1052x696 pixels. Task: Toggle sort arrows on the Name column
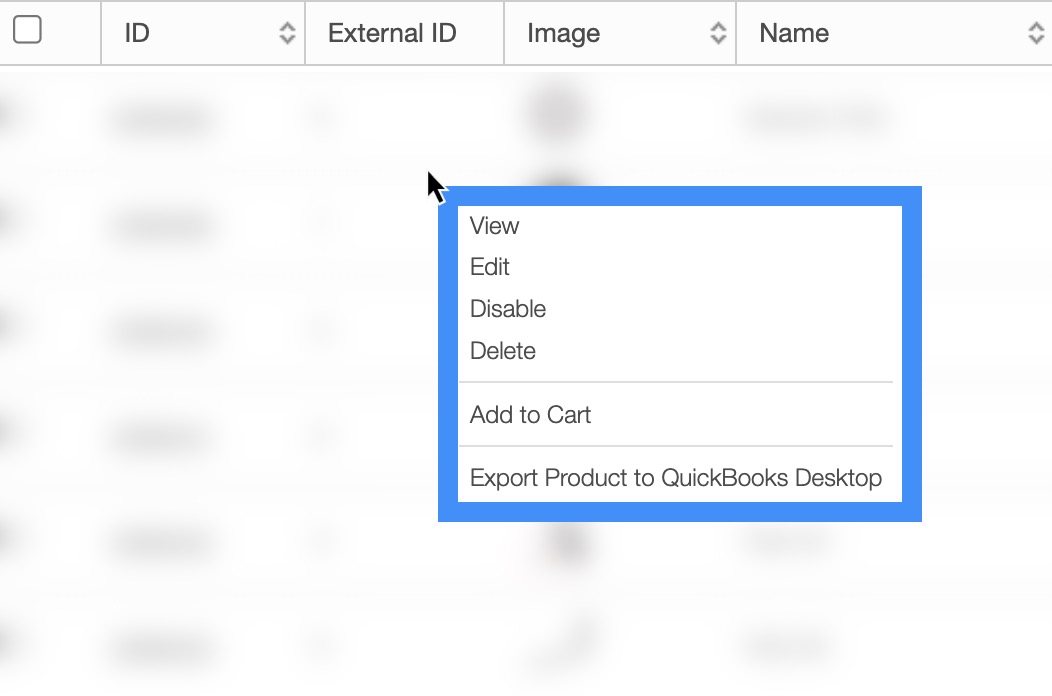coord(1036,33)
